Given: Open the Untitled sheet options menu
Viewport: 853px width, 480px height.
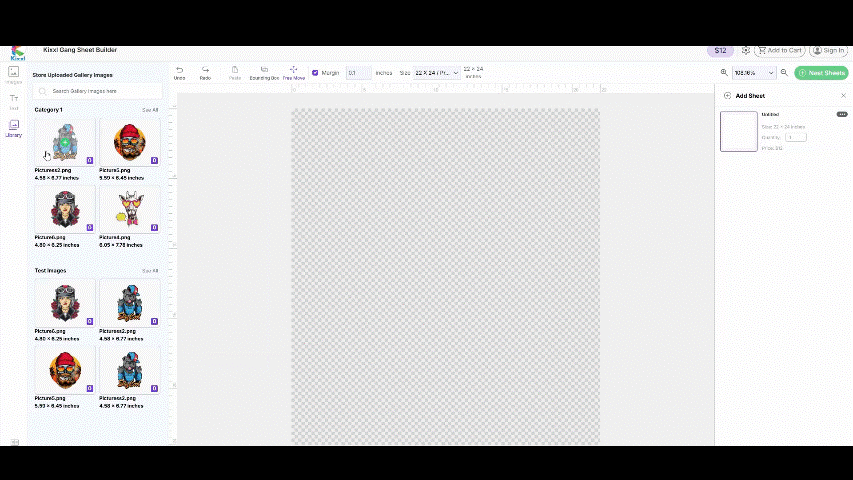Looking at the screenshot, I should pyautogui.click(x=842, y=115).
